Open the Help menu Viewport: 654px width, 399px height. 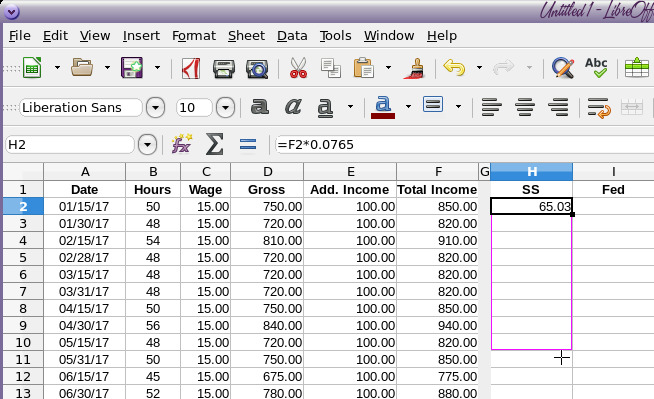click(442, 36)
